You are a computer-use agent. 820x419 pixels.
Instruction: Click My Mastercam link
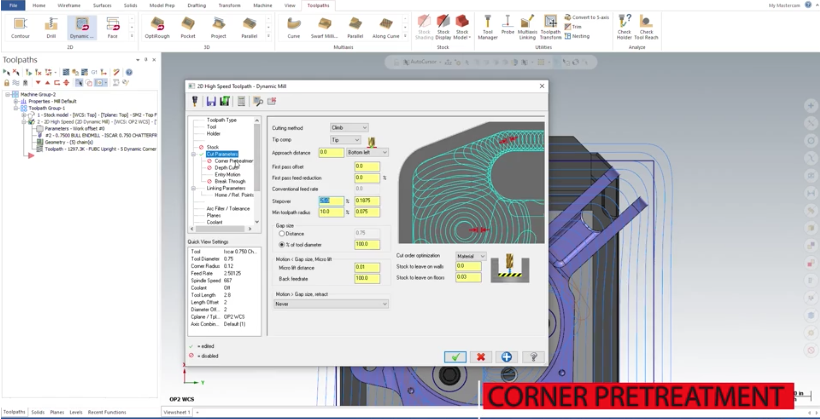pos(784,5)
